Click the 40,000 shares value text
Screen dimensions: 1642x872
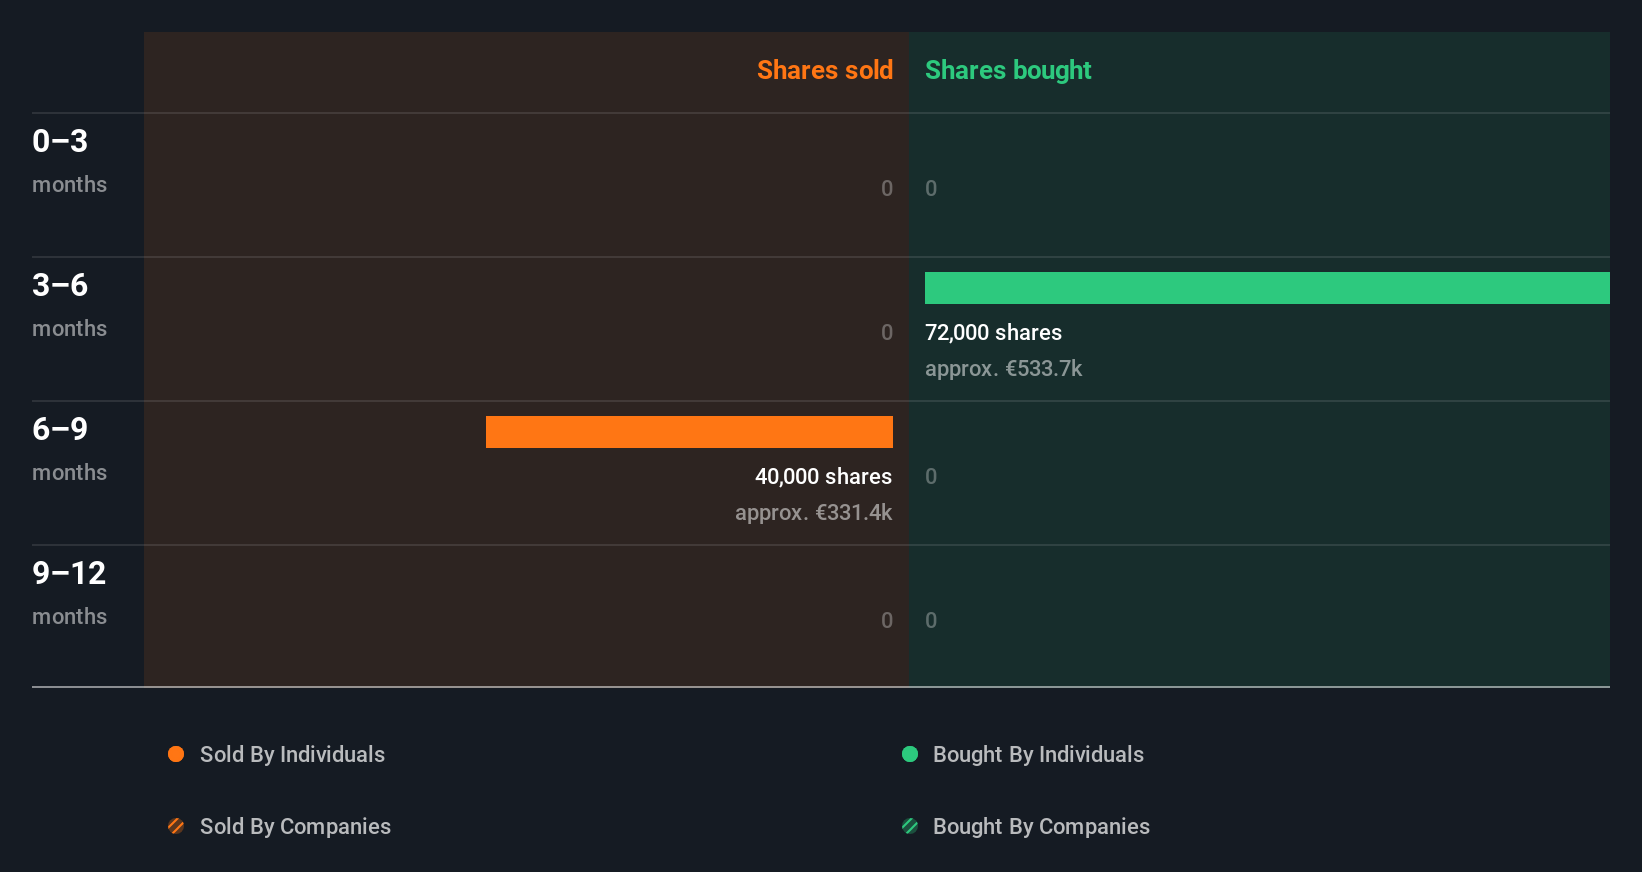click(x=823, y=477)
